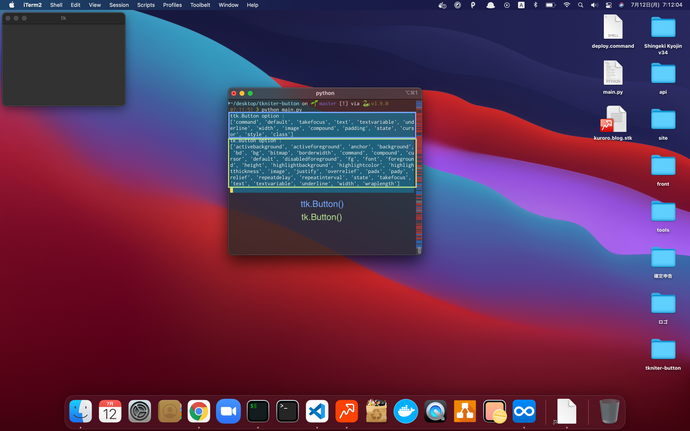Viewport: 690px width, 431px height.
Task: Switch to iTerm2 via its Dock icon
Action: tap(258, 411)
